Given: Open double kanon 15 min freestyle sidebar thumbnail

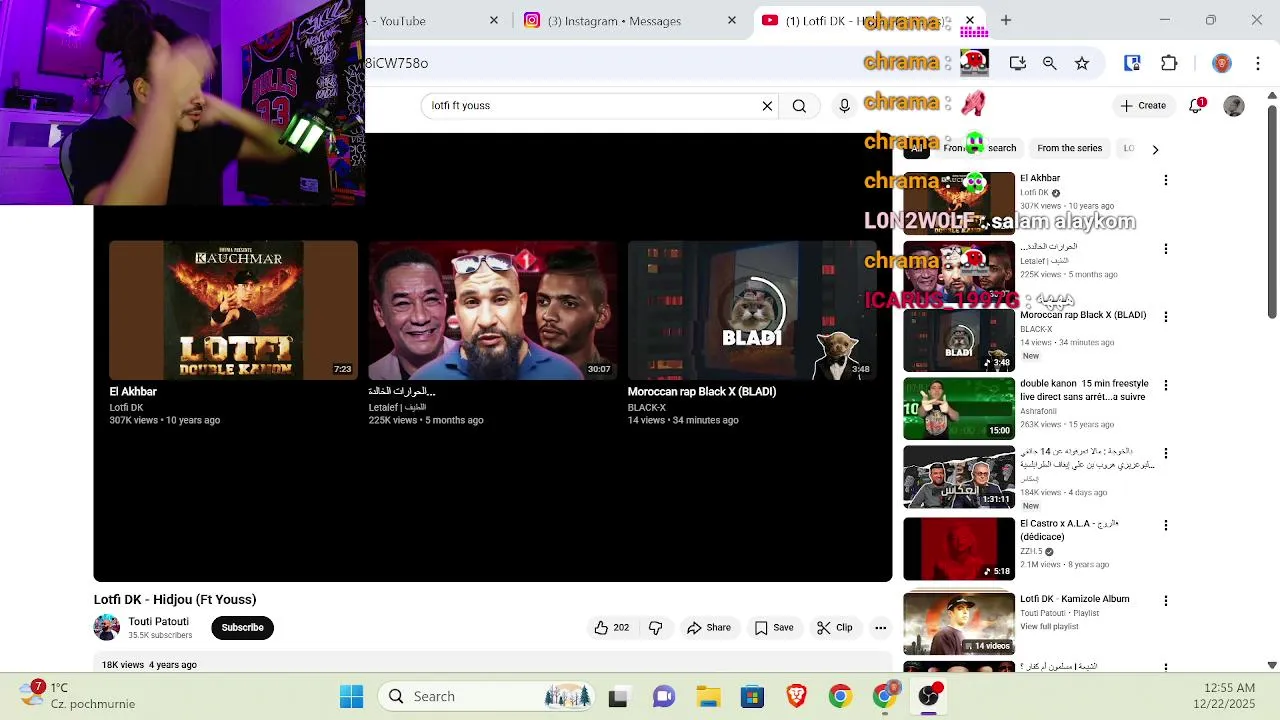Looking at the screenshot, I should point(959,408).
